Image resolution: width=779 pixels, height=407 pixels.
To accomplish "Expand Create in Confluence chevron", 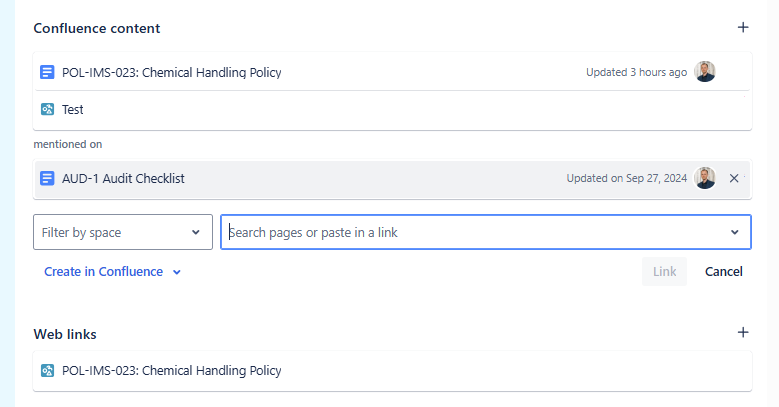I will point(176,272).
